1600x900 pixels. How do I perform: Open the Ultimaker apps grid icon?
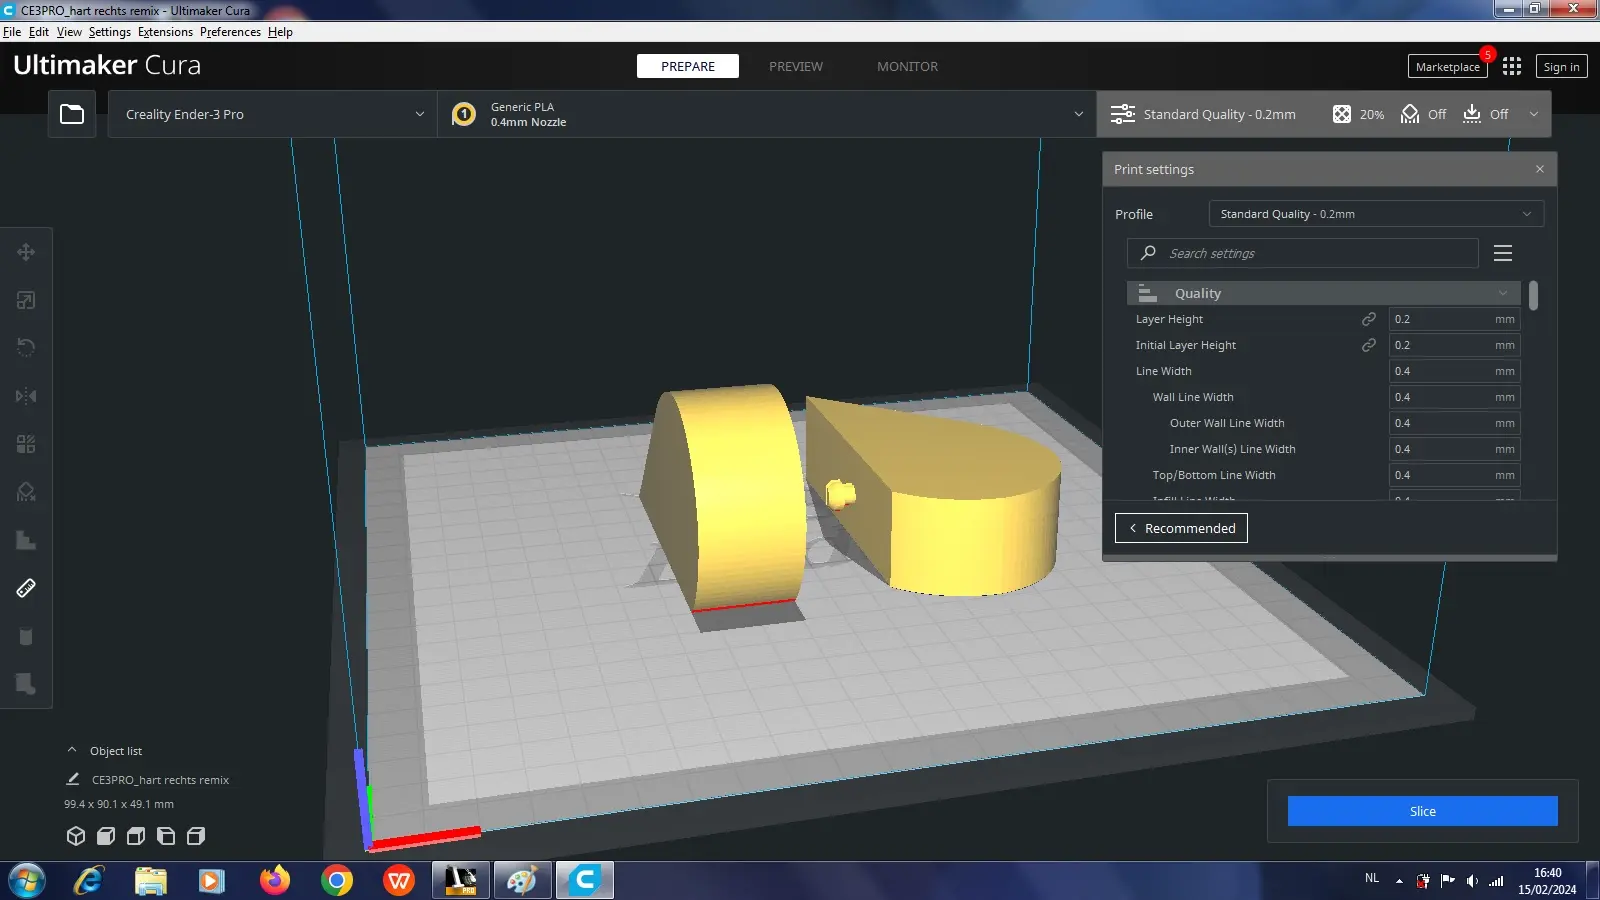point(1512,66)
